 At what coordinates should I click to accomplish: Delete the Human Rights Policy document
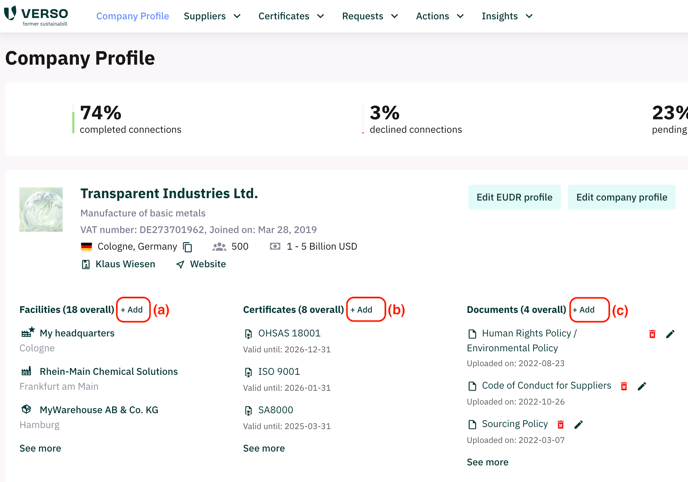click(x=652, y=334)
